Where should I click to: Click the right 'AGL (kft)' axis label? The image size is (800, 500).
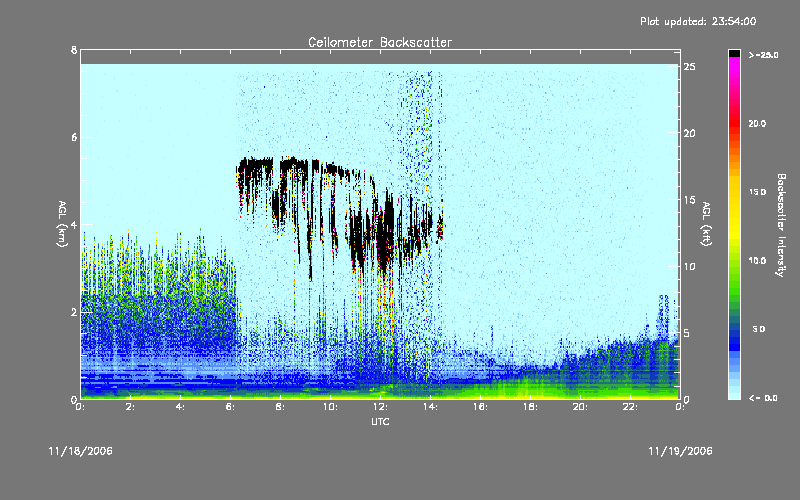click(x=706, y=224)
